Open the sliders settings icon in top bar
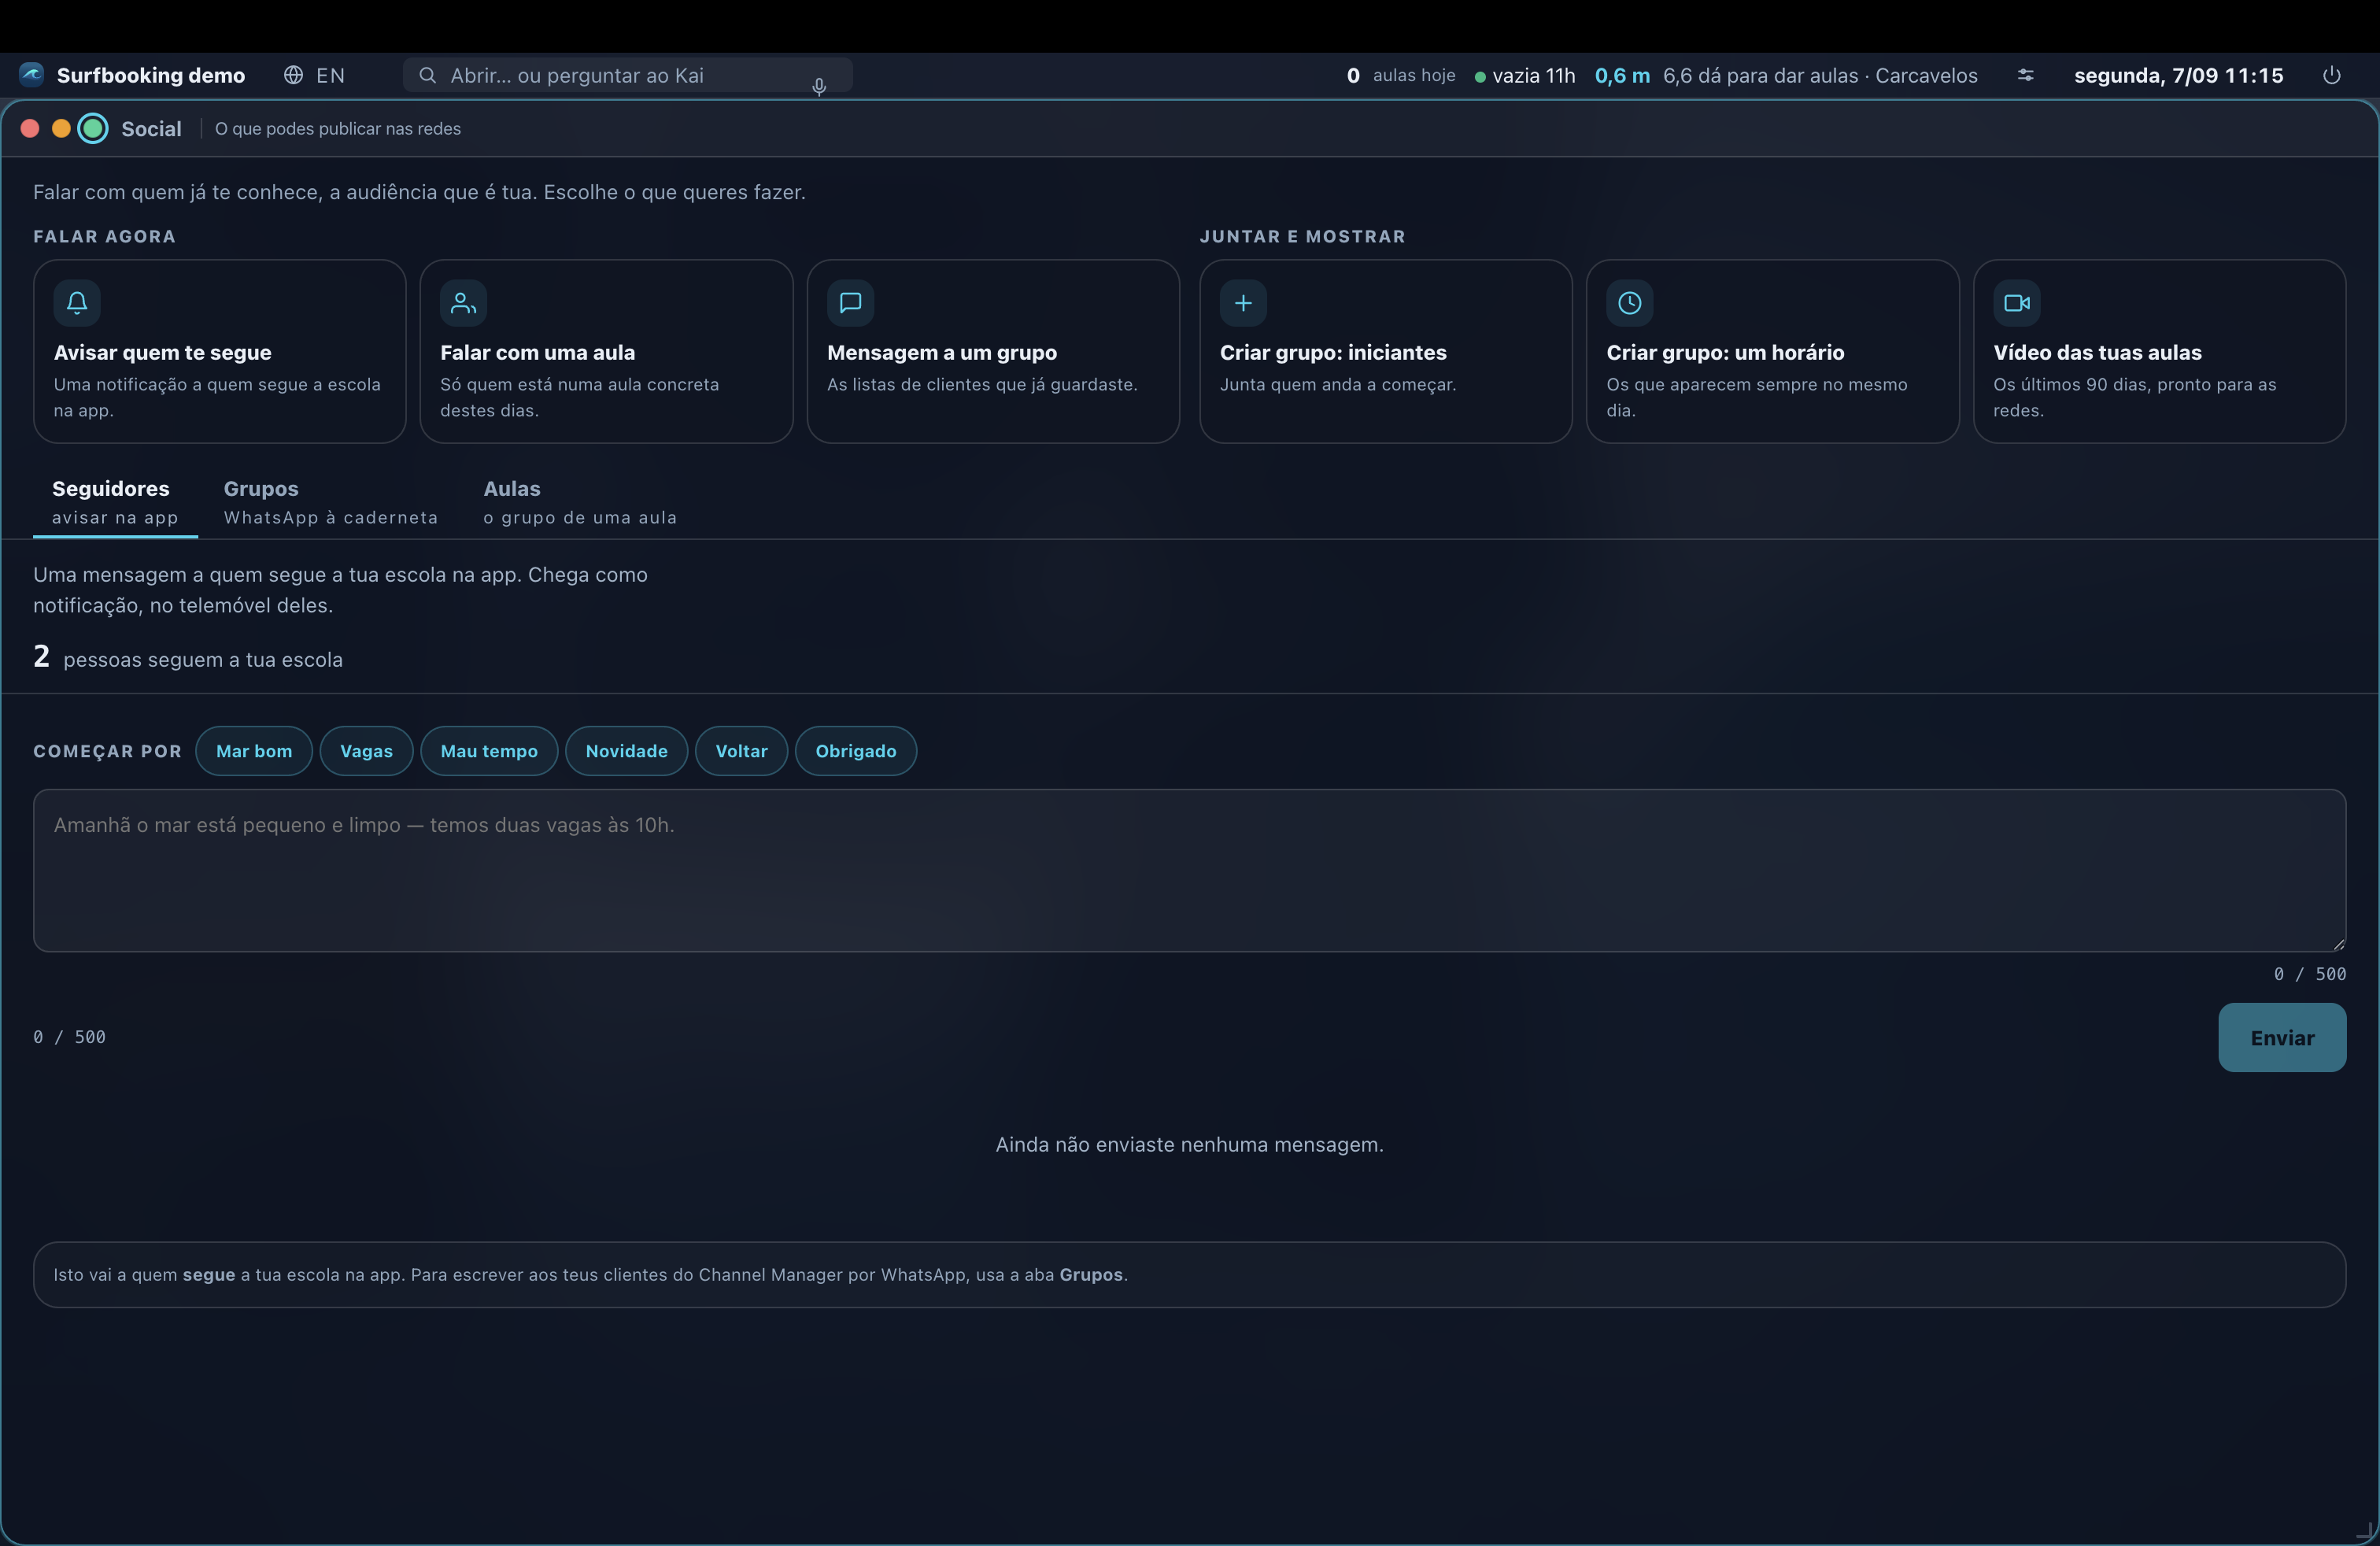The width and height of the screenshot is (2380, 1546). tap(2025, 75)
